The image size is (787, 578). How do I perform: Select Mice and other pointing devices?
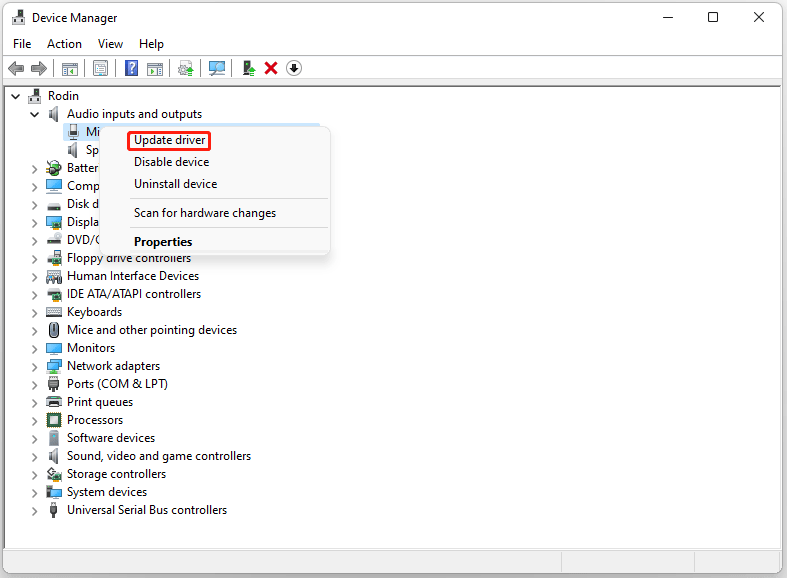click(x=152, y=330)
